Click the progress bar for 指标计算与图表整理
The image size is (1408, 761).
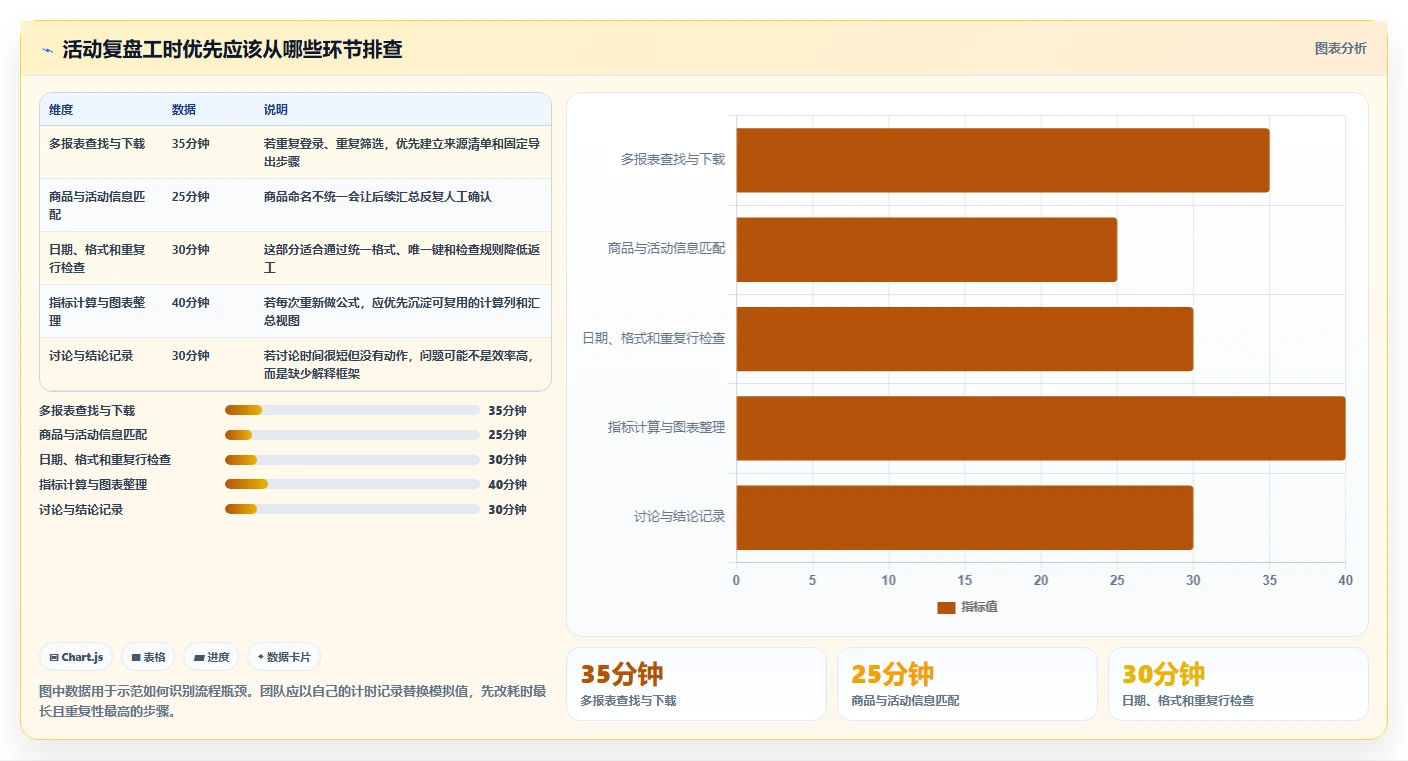tap(352, 484)
